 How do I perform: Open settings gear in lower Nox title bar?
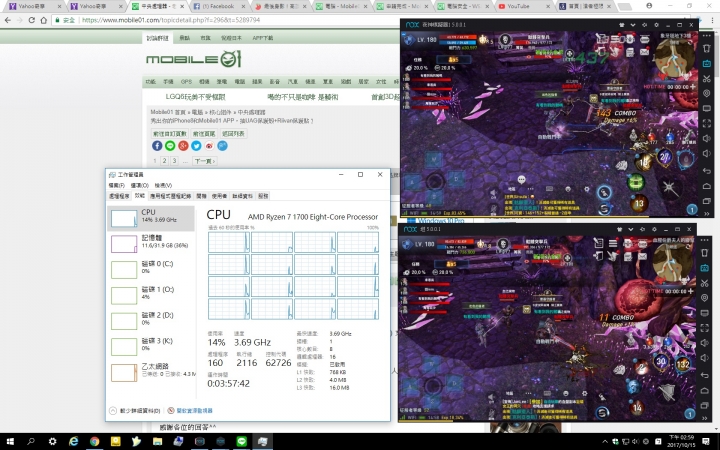click(x=654, y=229)
